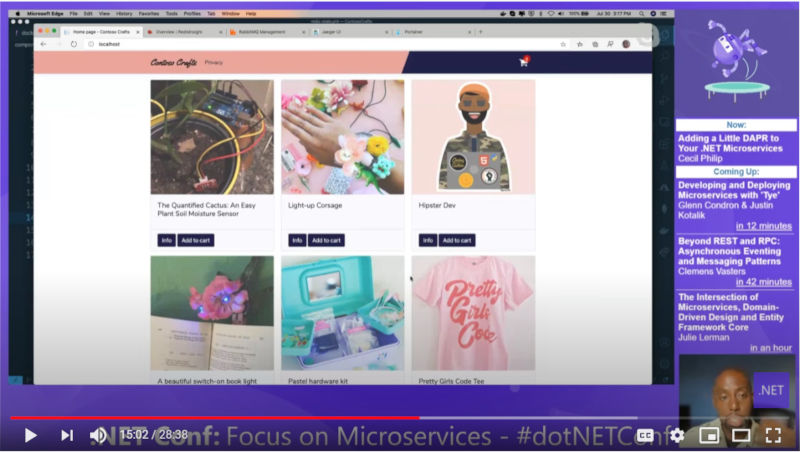Switch to the Portainer tab
This screenshot has height=452, width=800.
point(433,32)
